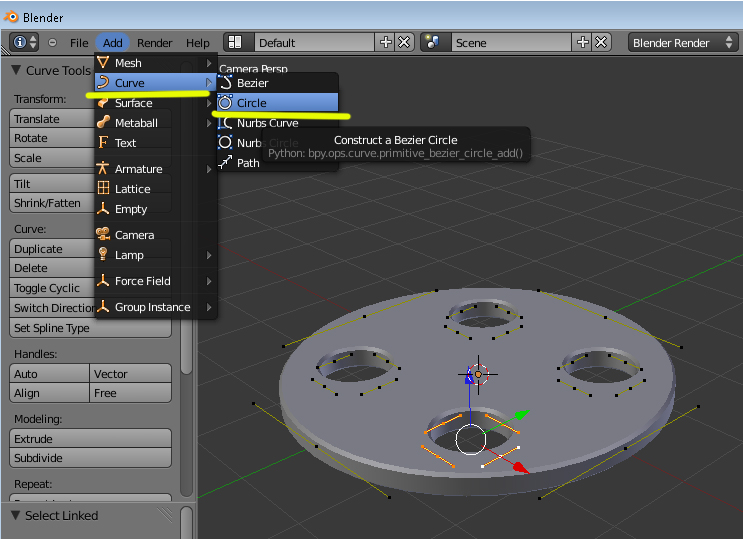Click the Tilt button
The width and height of the screenshot is (743, 539).
click(52, 183)
